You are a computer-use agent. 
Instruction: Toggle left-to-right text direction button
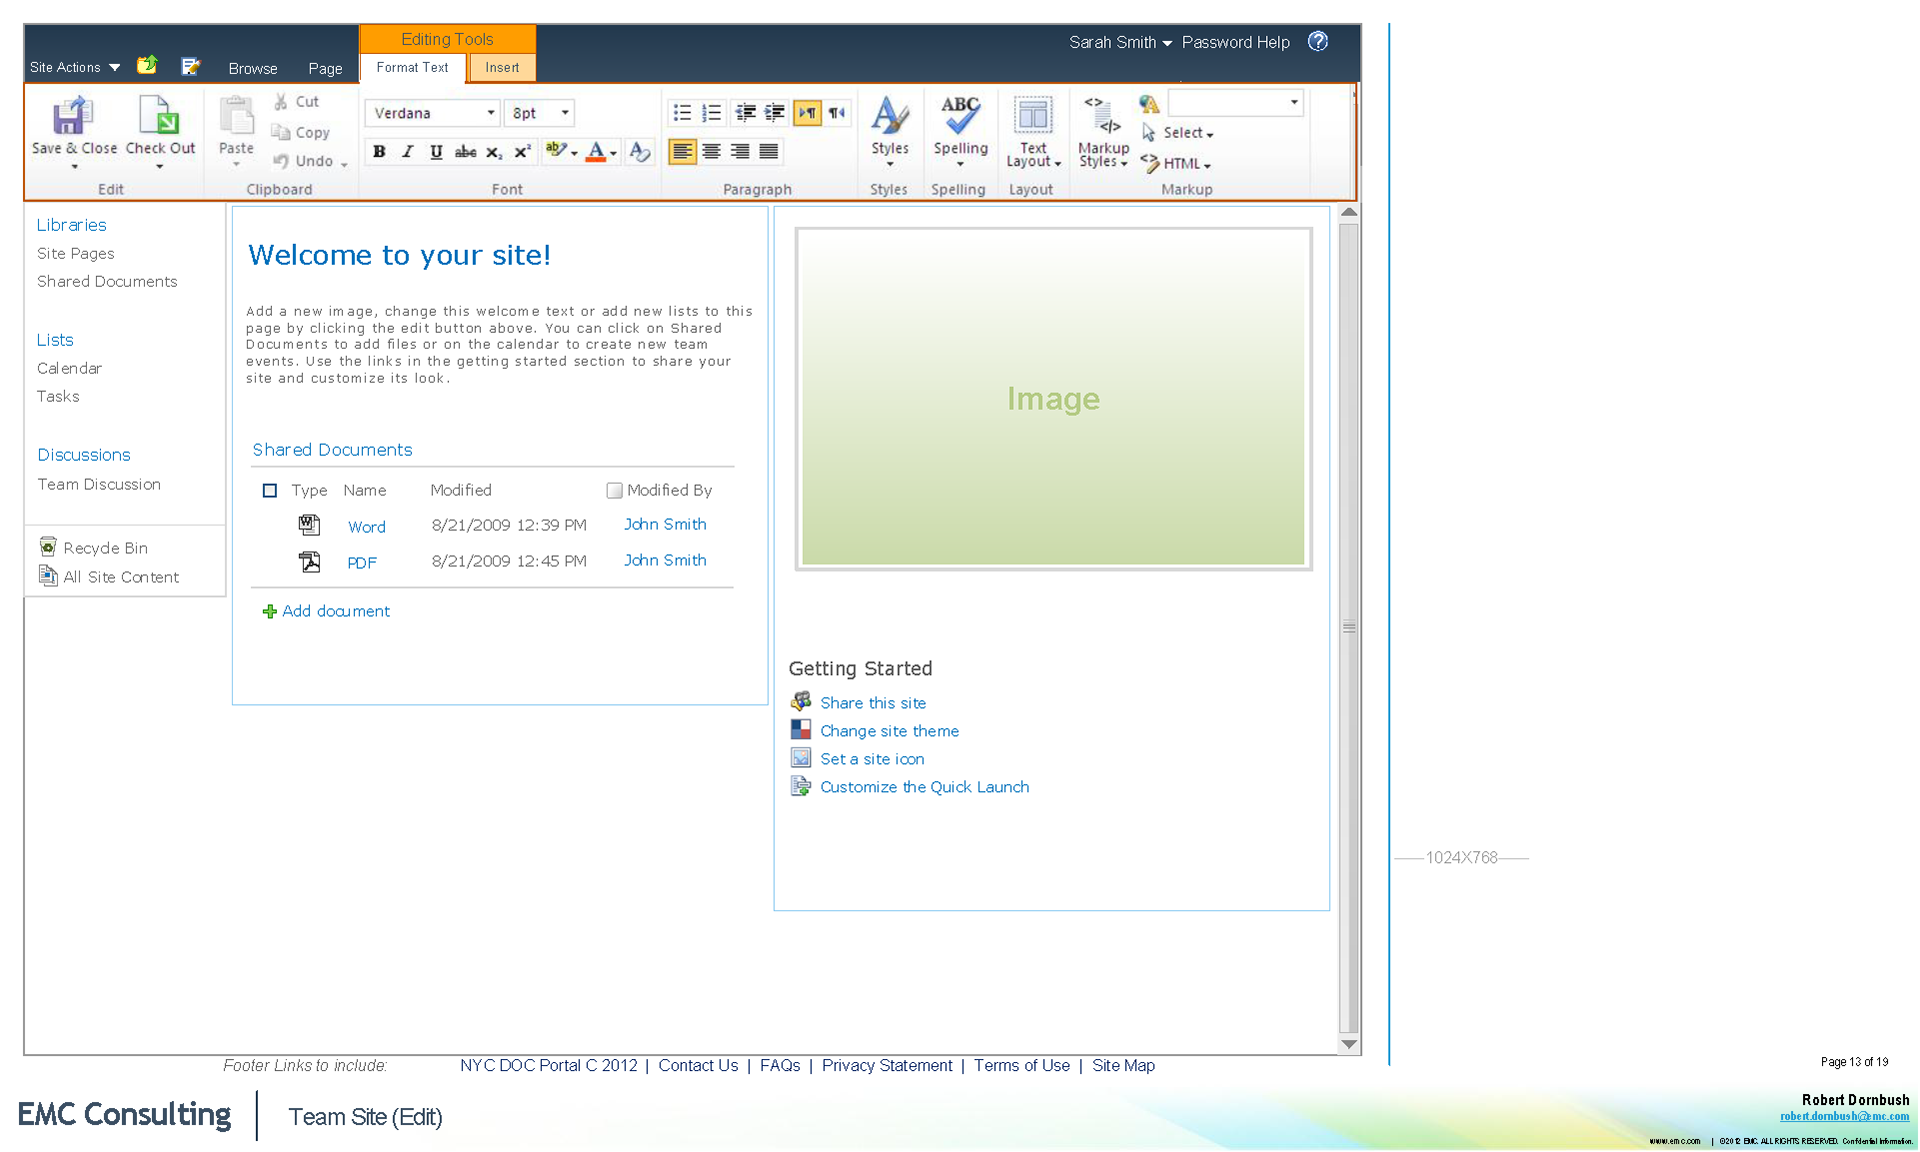(x=807, y=113)
